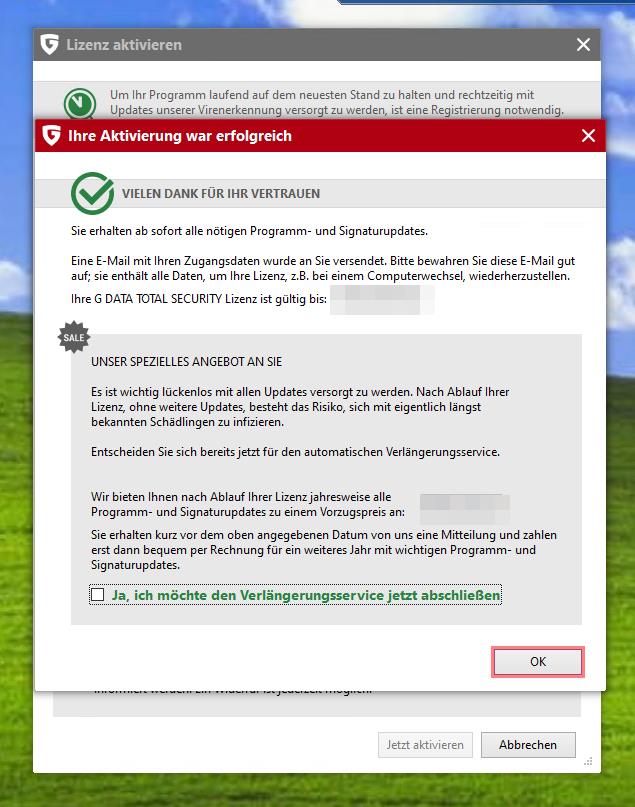Click the green Verlängerungsservice jetzt abschließen label
This screenshot has height=807, width=635.
coord(306,595)
